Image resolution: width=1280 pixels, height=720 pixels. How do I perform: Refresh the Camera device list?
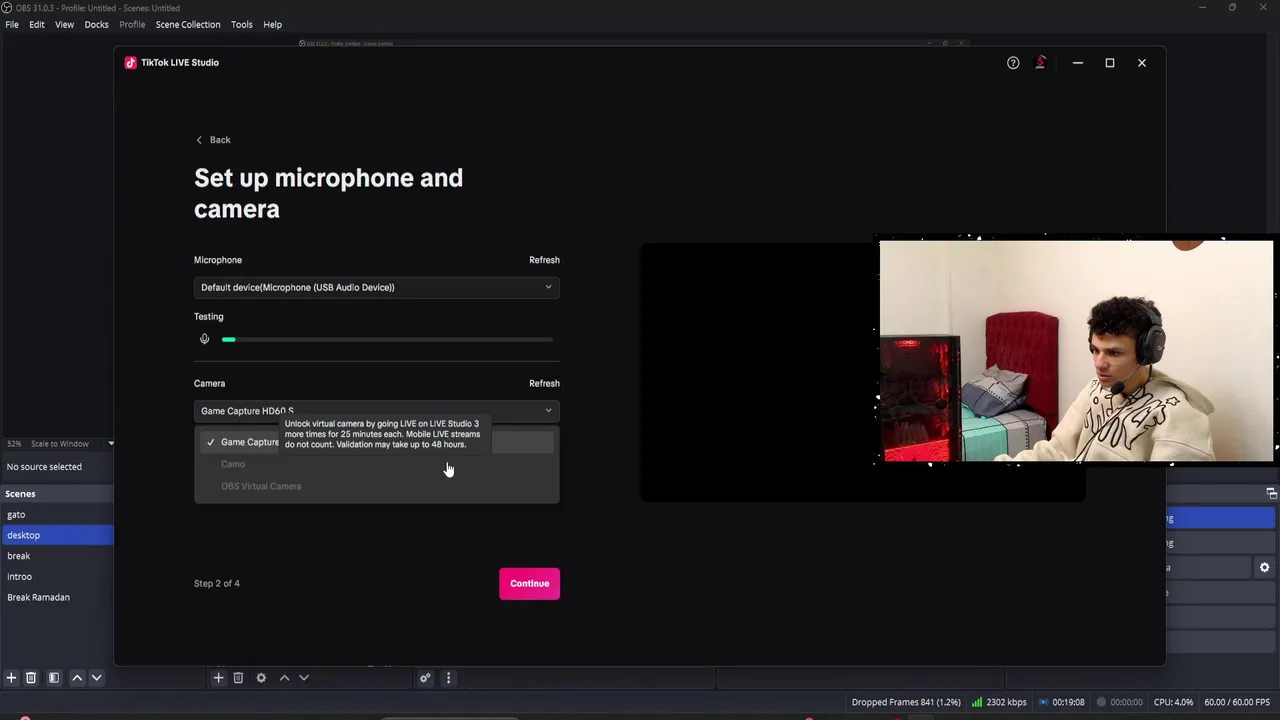pyautogui.click(x=544, y=384)
